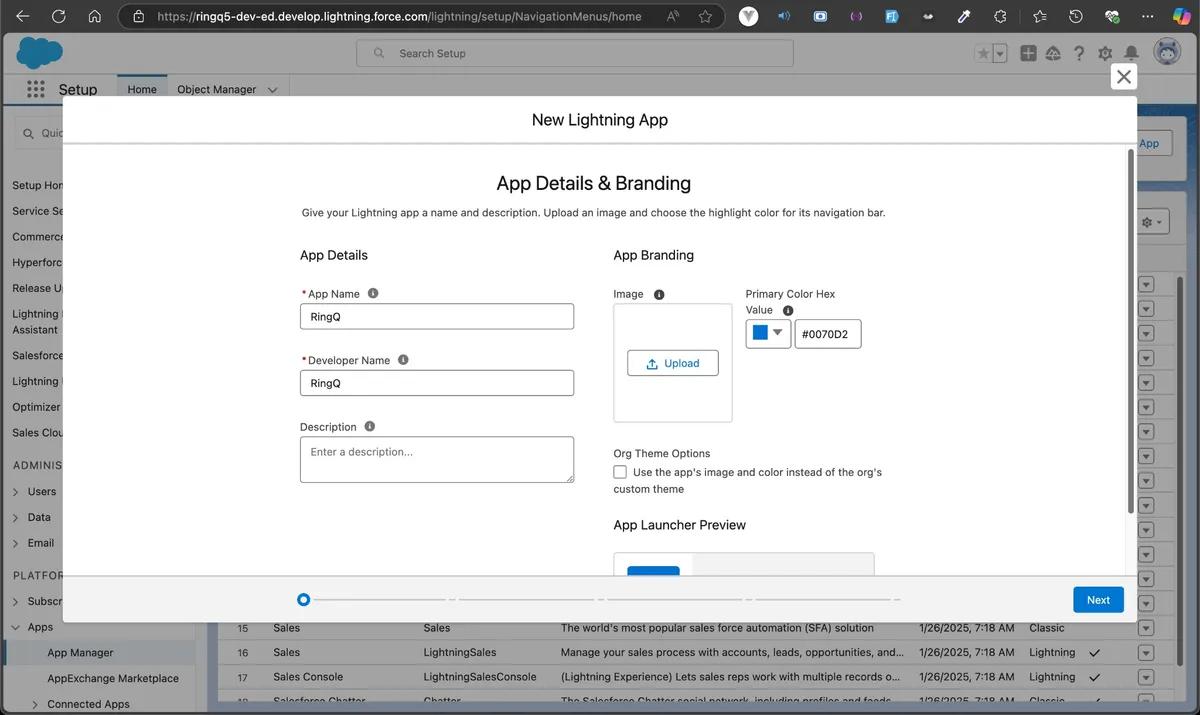Screen dimensions: 1200x715
Task: Click the Next button
Action: pyautogui.click(x=1098, y=600)
